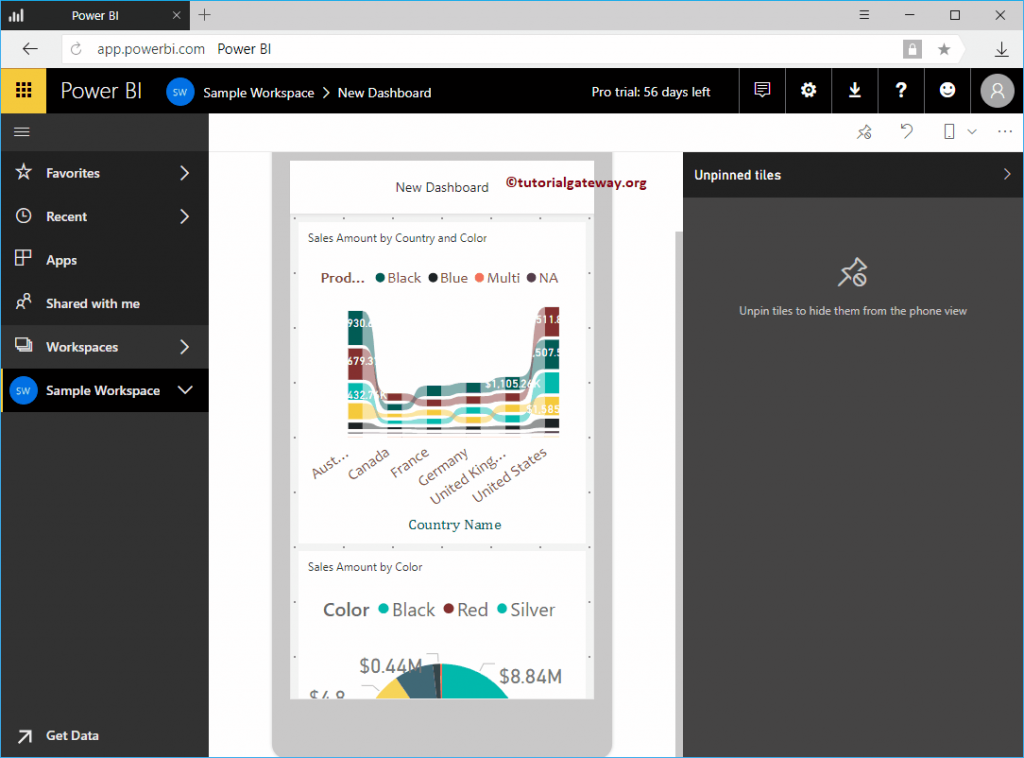Image resolution: width=1024 pixels, height=758 pixels.
Task: Expand the Unpinned tiles panel
Action: click(x=1007, y=174)
